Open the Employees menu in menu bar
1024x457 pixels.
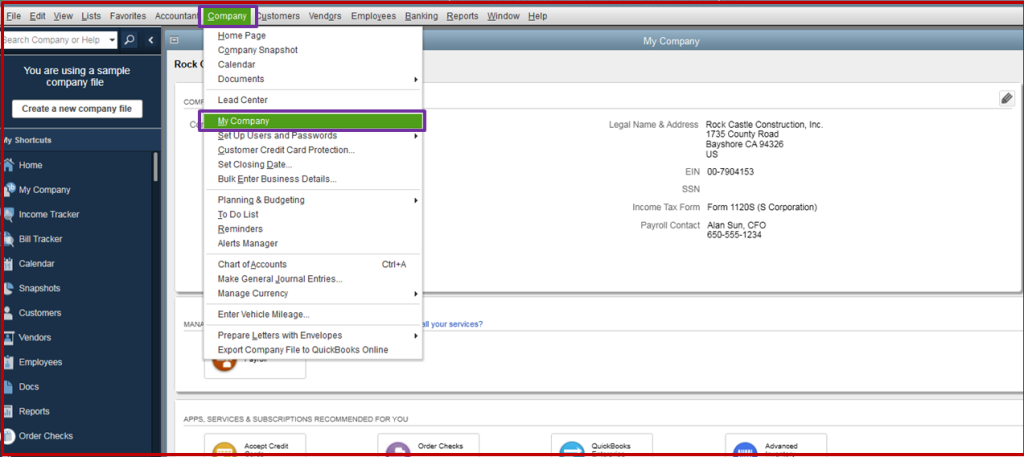pyautogui.click(x=374, y=16)
